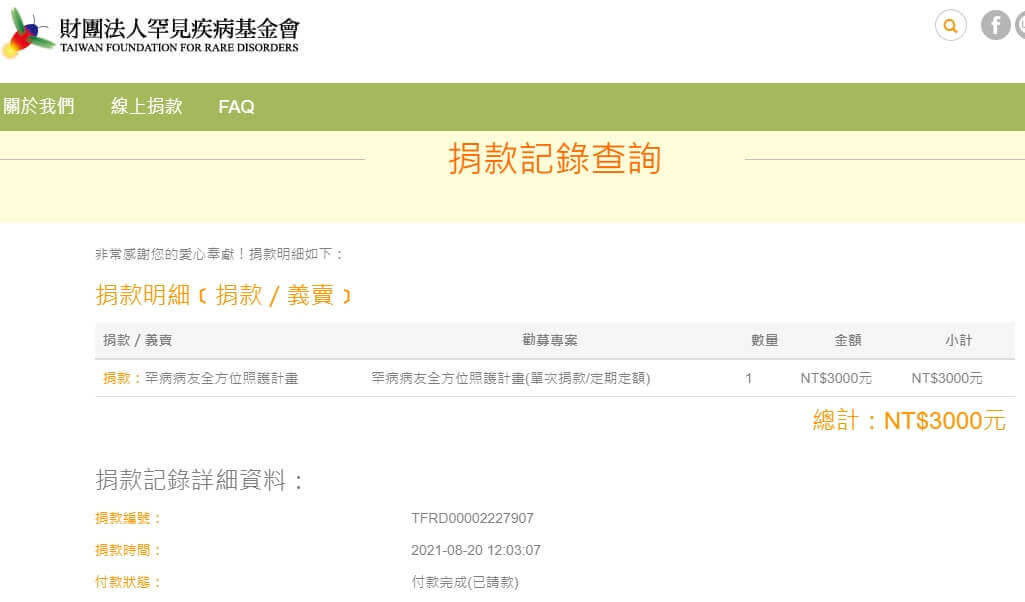The image size is (1025, 602).
Task: Click the 金額 column header
Action: [847, 340]
